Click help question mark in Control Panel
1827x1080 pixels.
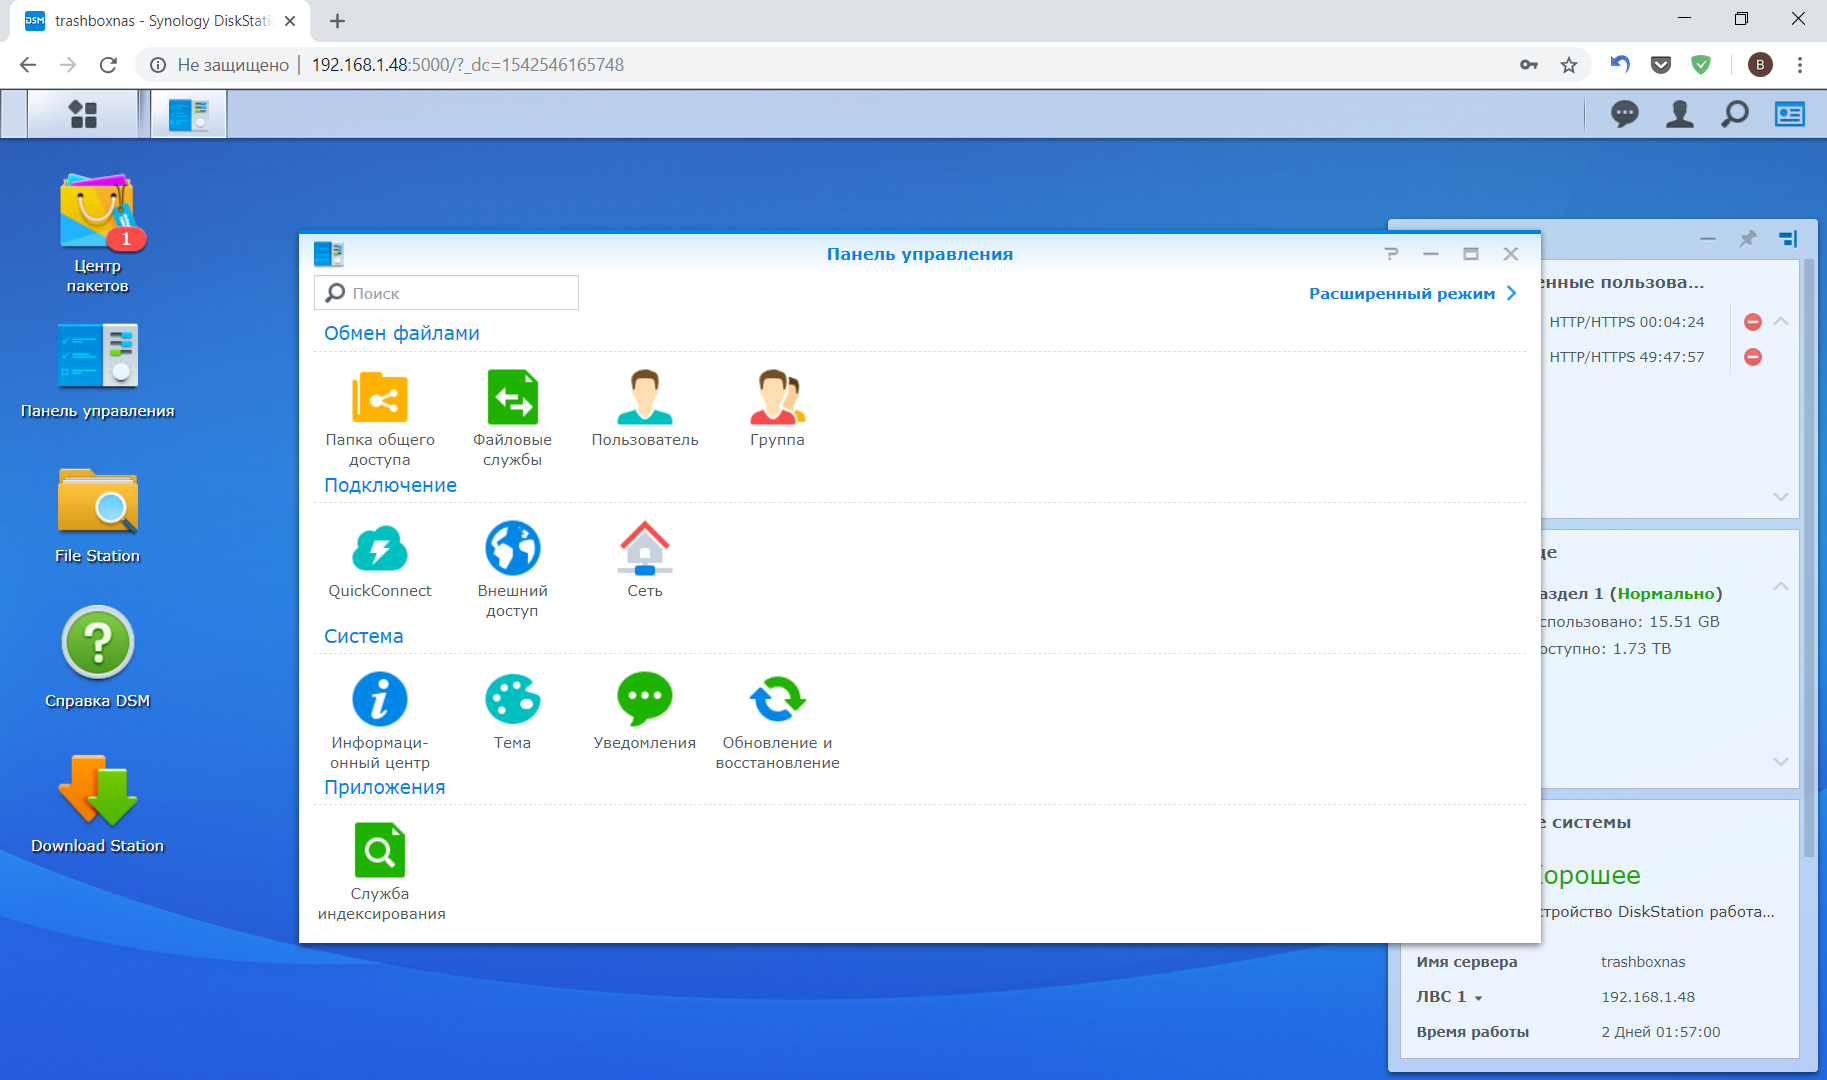point(1391,254)
